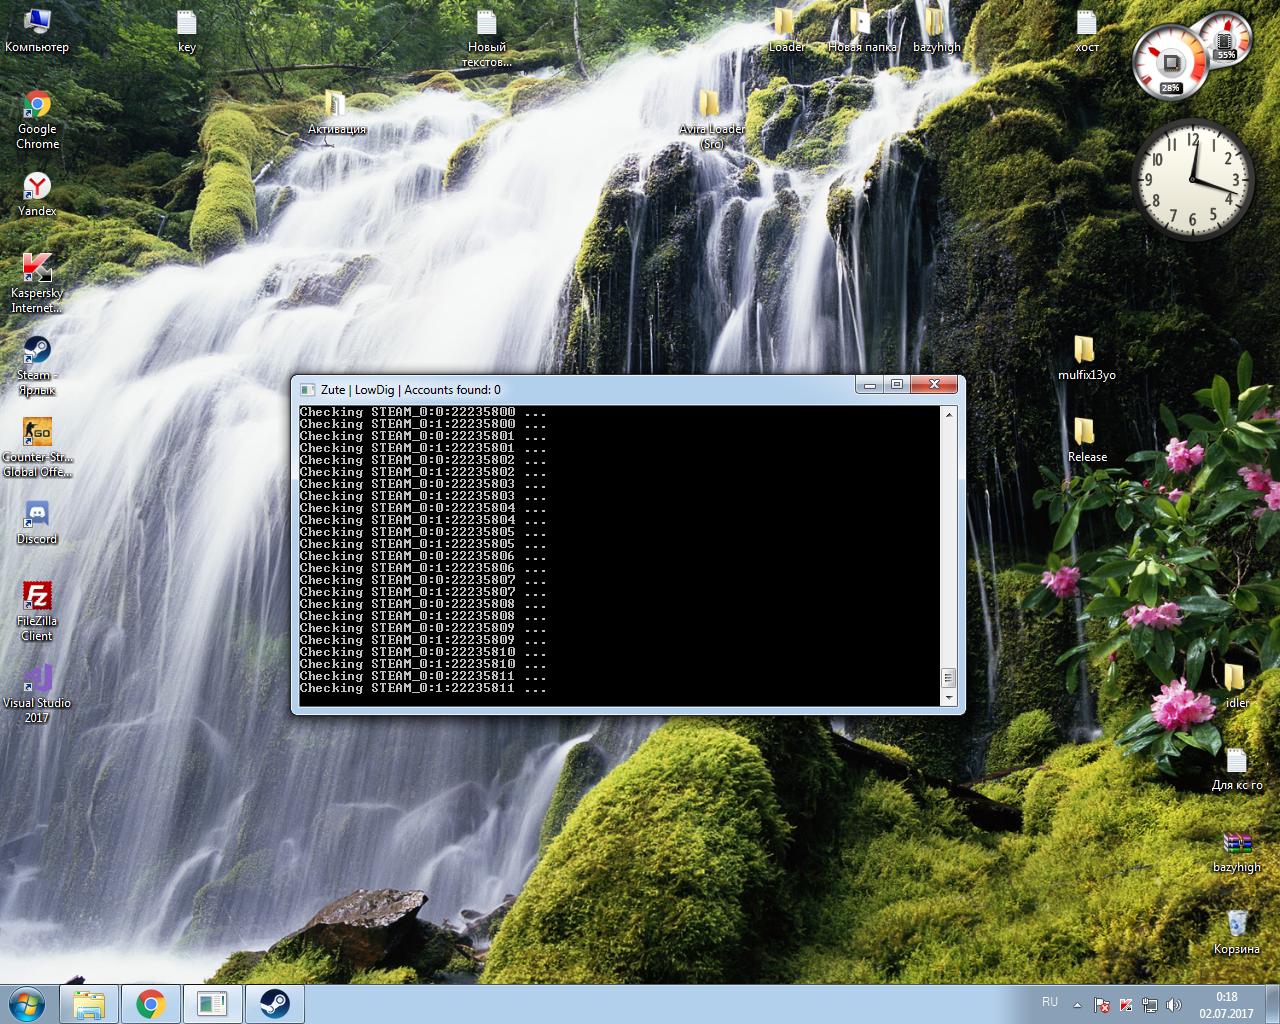Select the Avira Loader (Src) folder
Screen dimensions: 1280x1024
point(709,105)
